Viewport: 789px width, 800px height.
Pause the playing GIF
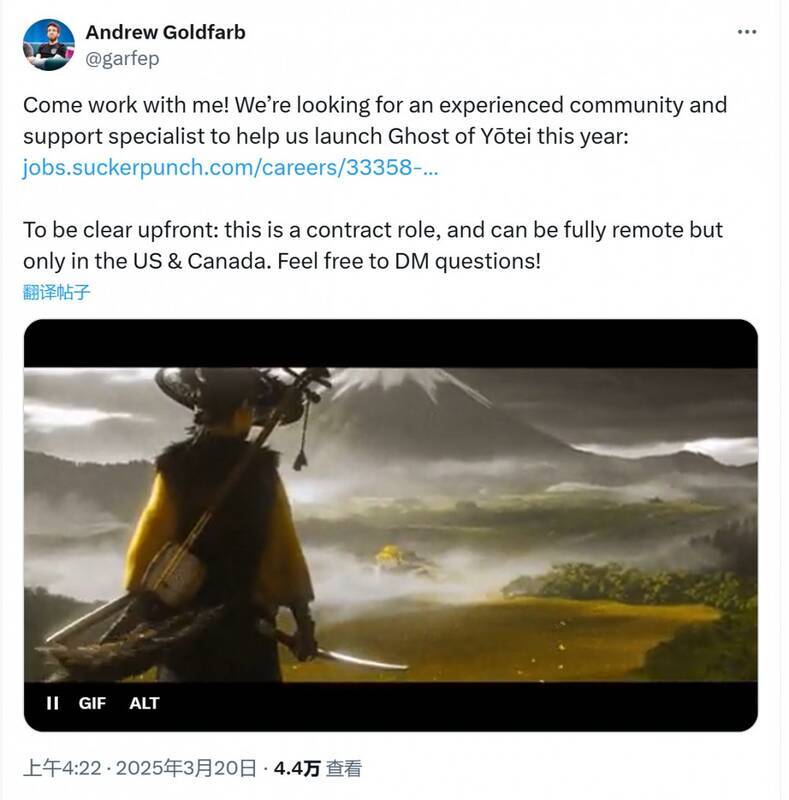click(52, 703)
